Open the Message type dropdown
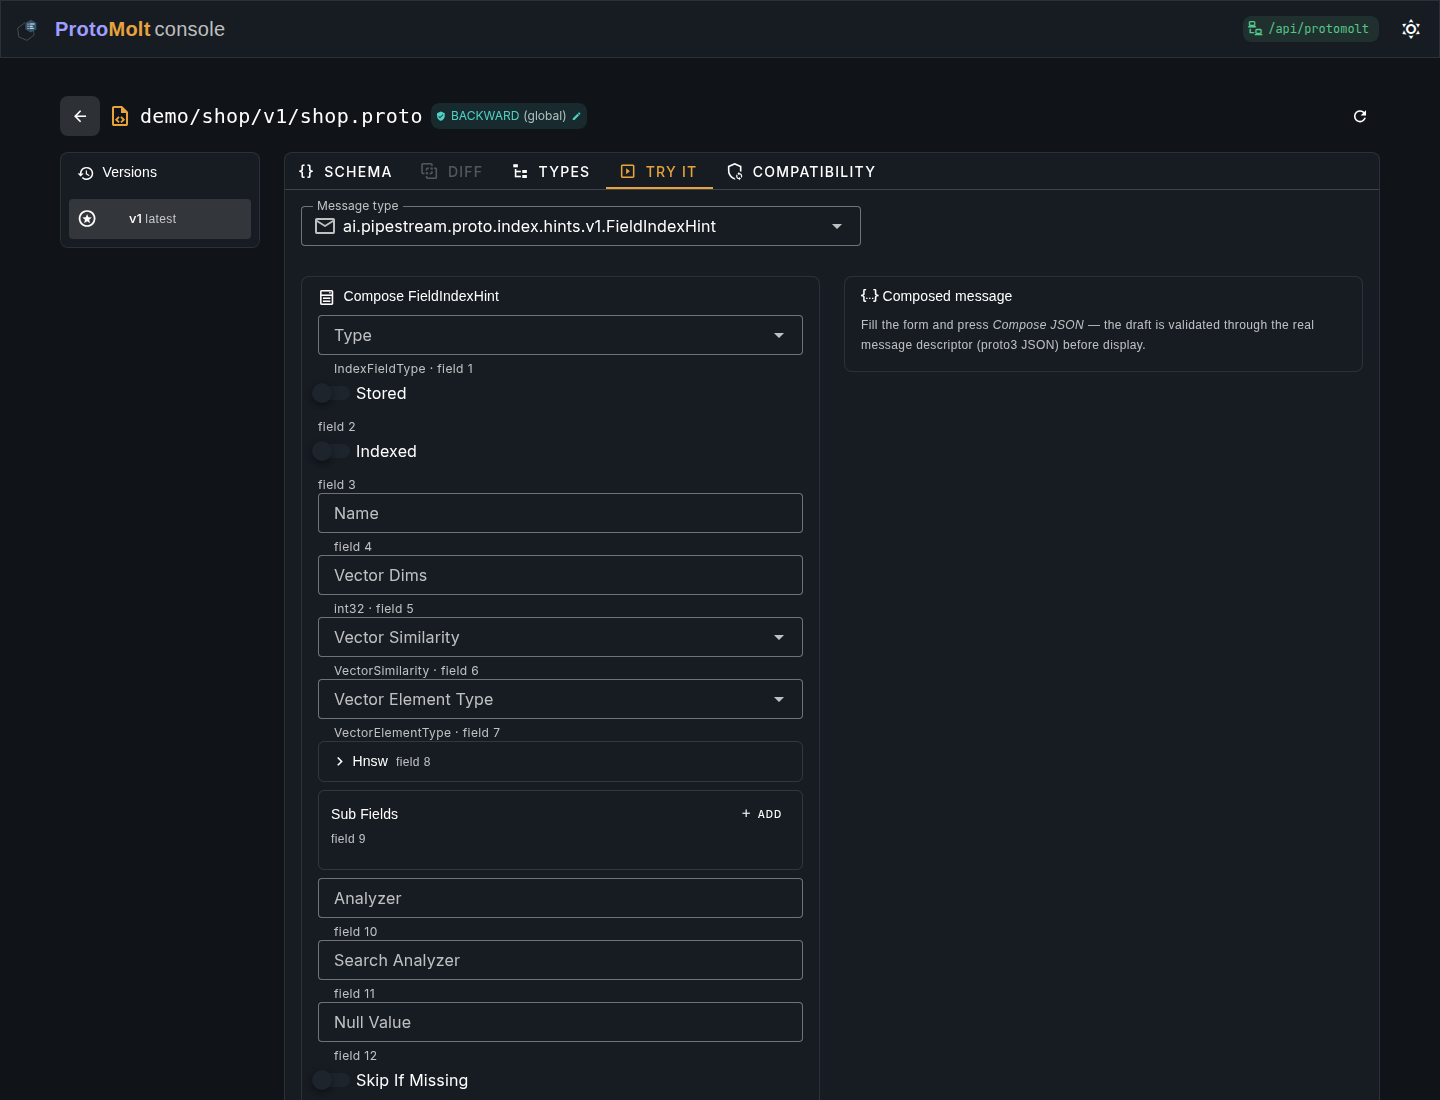Viewport: 1440px width, 1100px height. pyautogui.click(x=581, y=227)
